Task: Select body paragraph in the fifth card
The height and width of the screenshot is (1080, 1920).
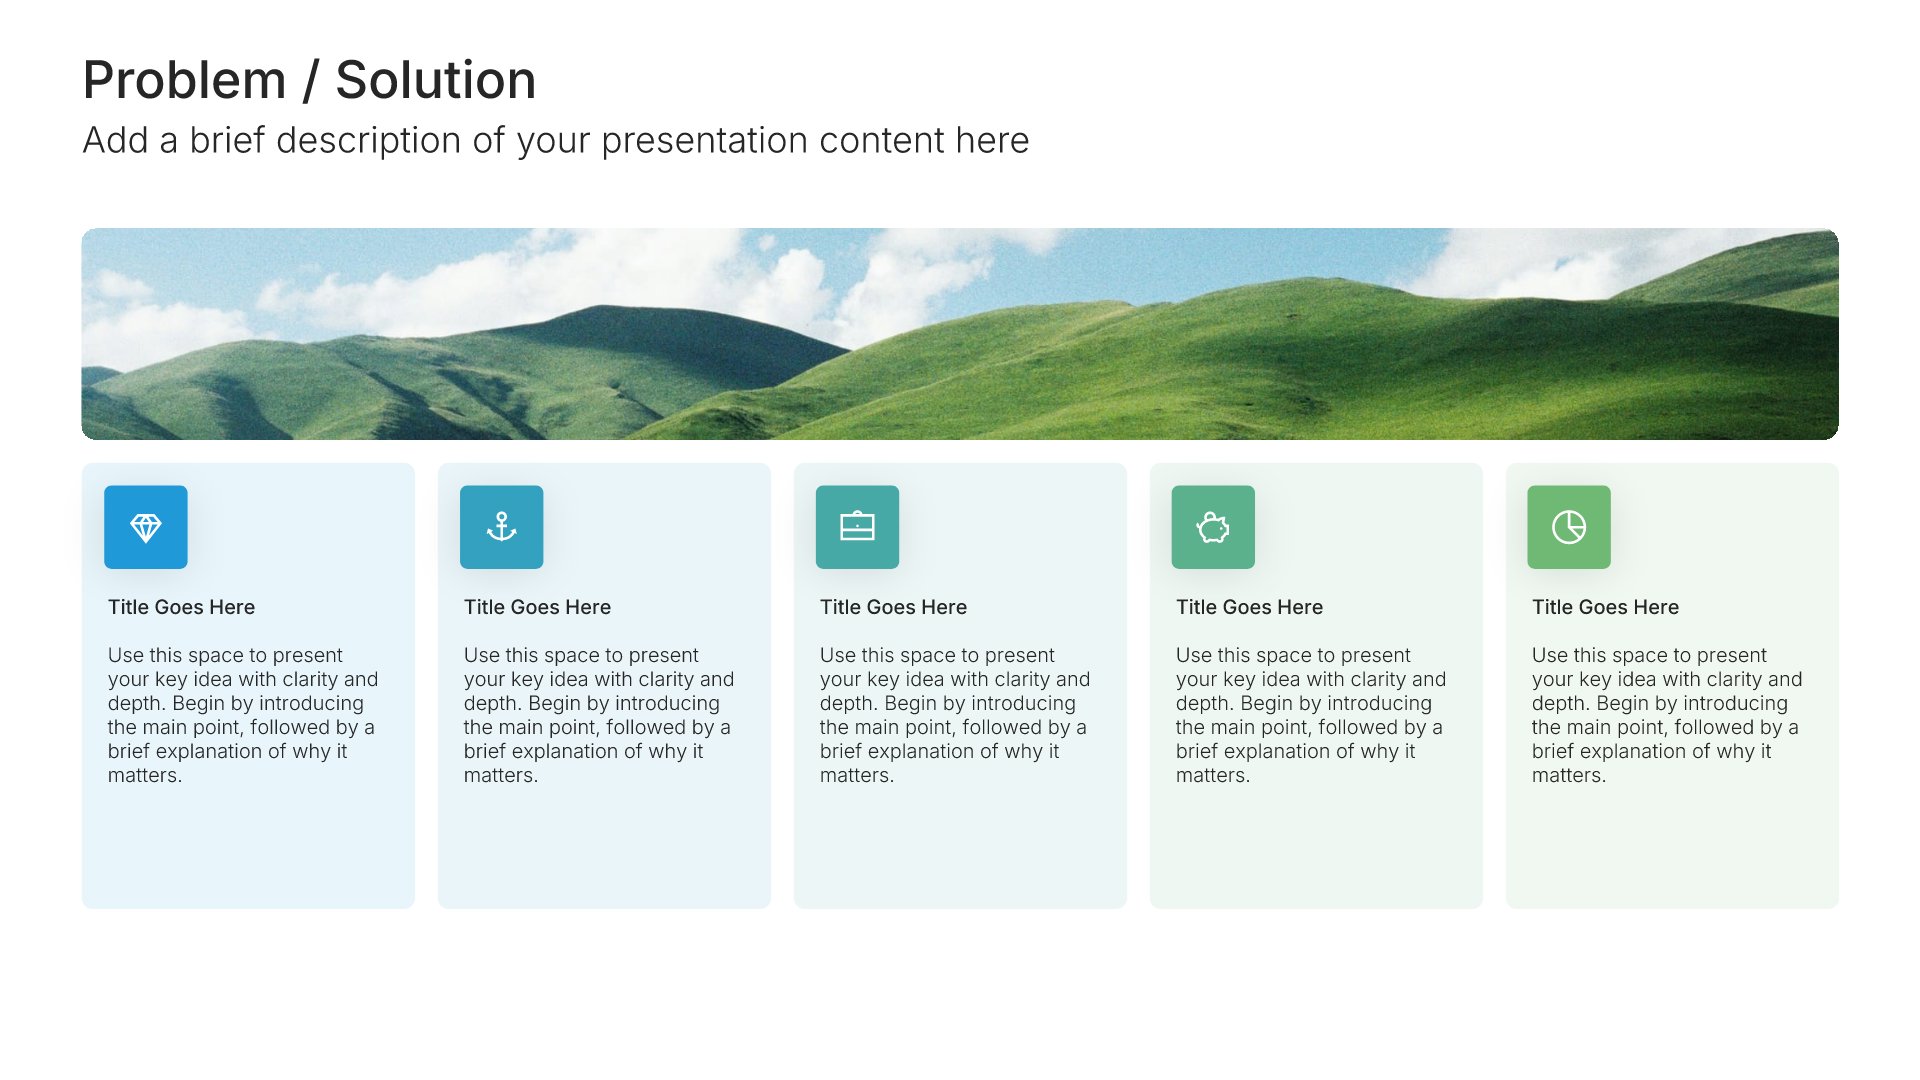Action: point(1667,715)
